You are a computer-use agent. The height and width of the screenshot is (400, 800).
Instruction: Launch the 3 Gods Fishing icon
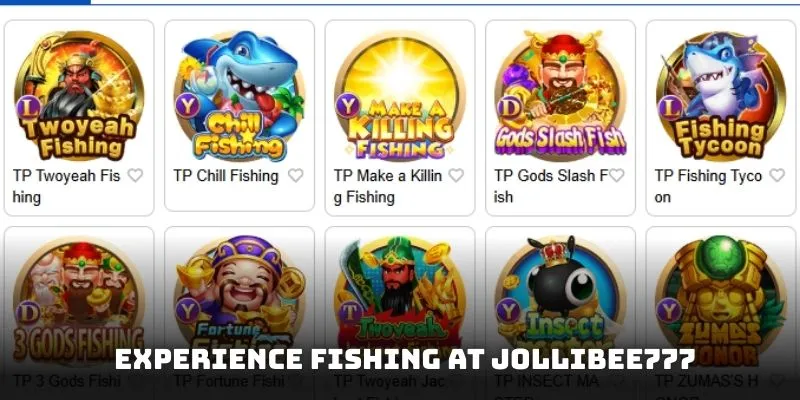pos(79,301)
